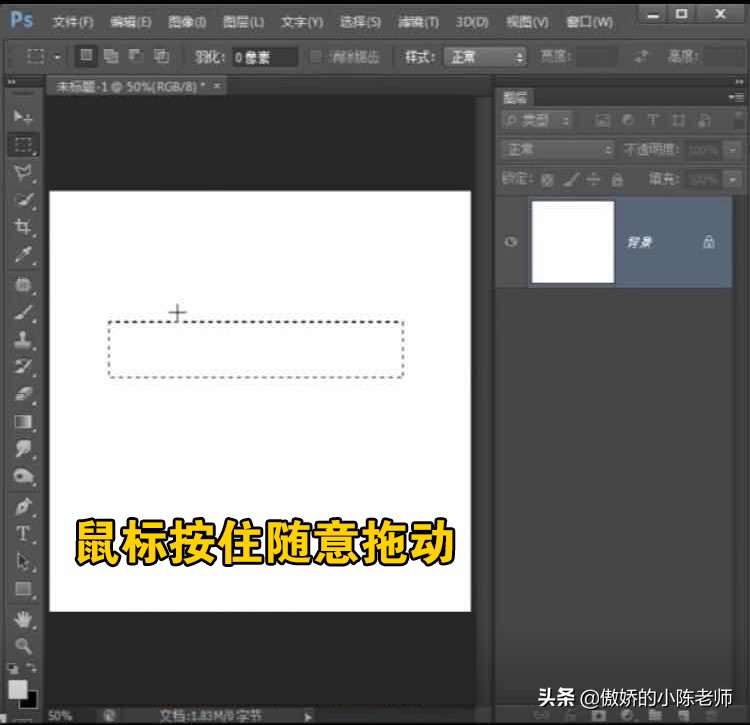
Task: Select the Pen tool
Action: pyautogui.click(x=22, y=506)
